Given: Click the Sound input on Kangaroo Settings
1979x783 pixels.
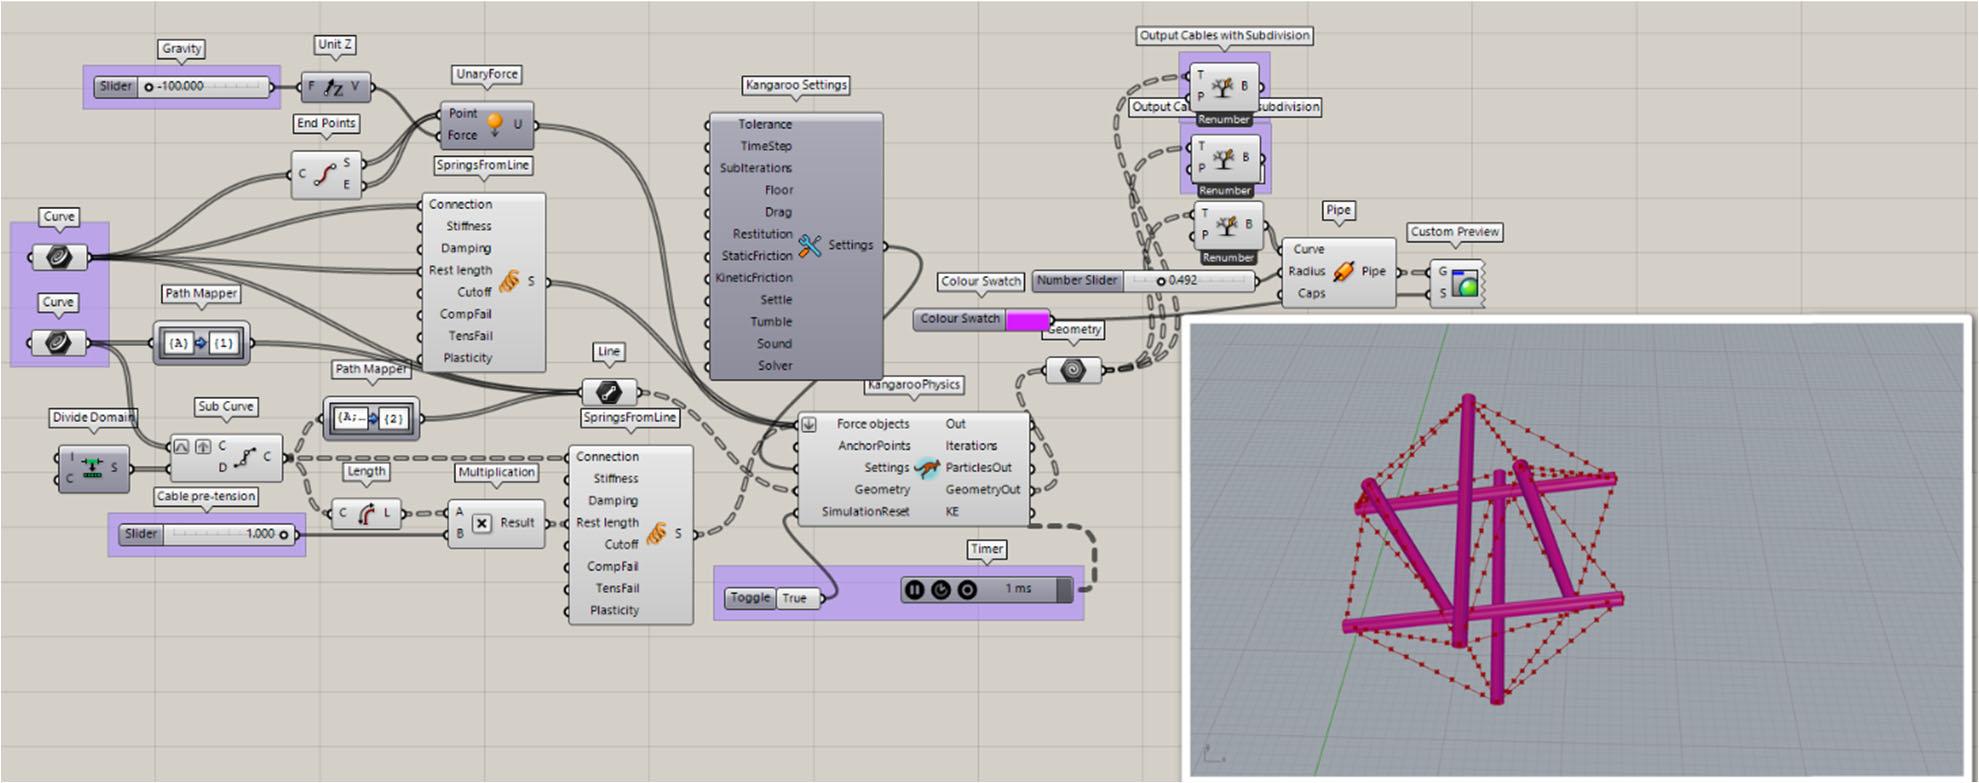Looking at the screenshot, I should [x=774, y=344].
